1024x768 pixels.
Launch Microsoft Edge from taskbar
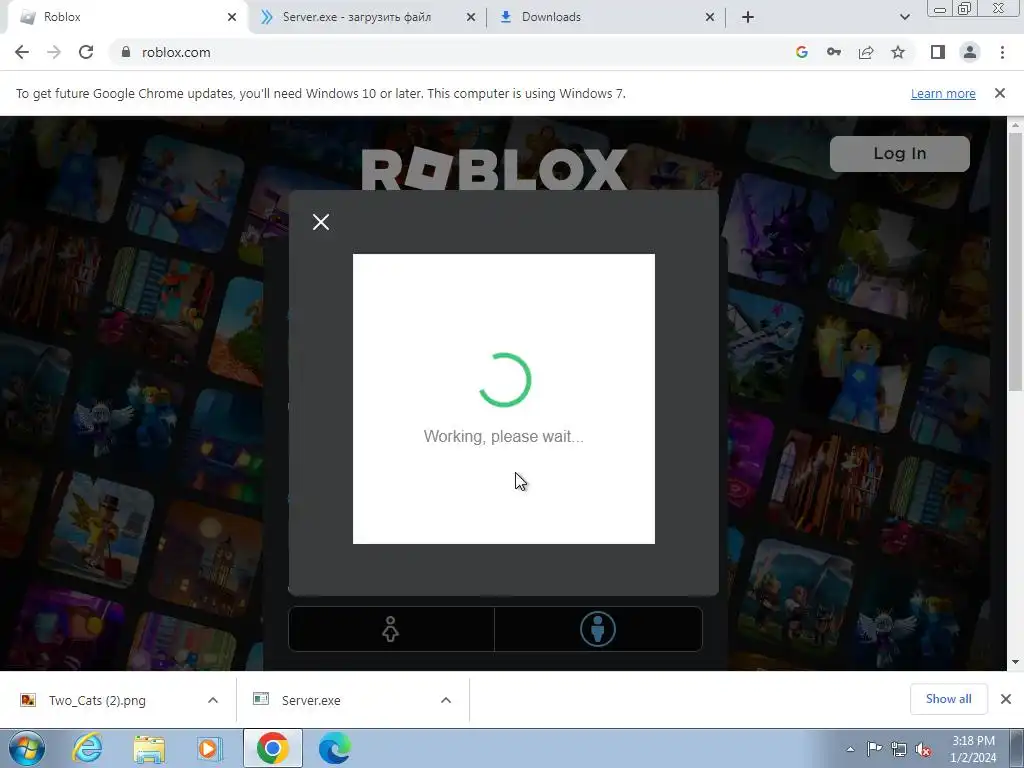pos(334,748)
